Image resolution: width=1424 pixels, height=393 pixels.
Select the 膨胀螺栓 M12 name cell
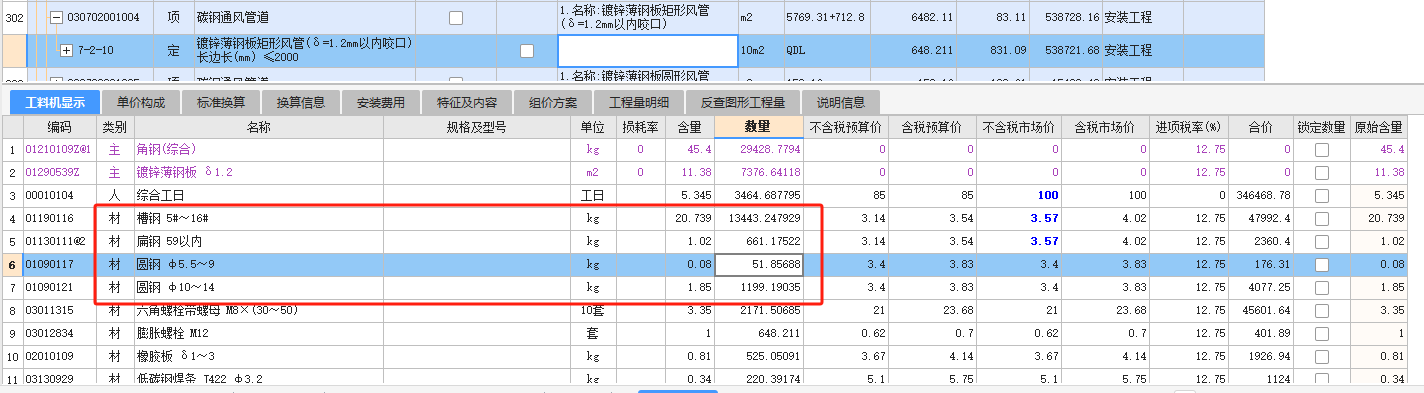[260, 333]
